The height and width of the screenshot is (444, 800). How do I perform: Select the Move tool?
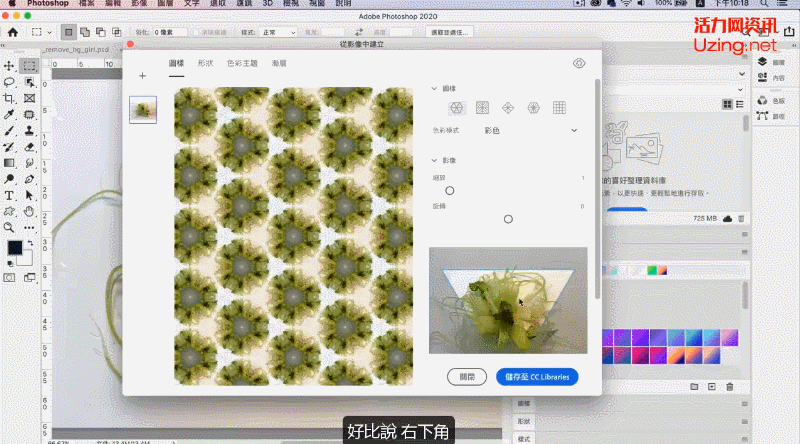[x=9, y=66]
